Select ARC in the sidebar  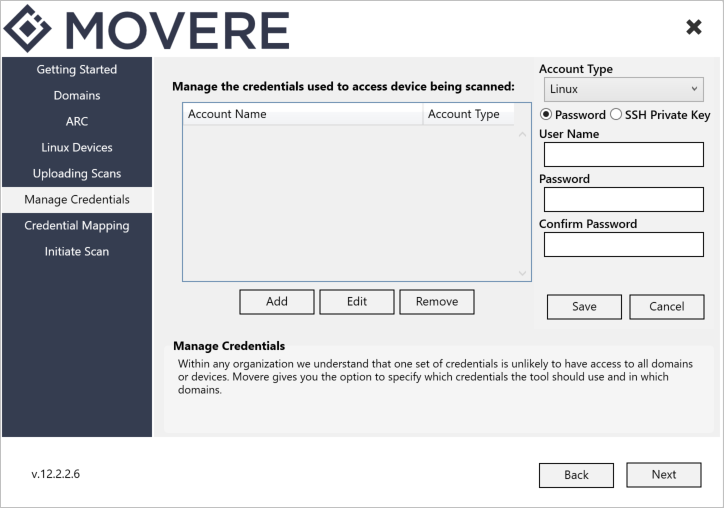pos(77,121)
